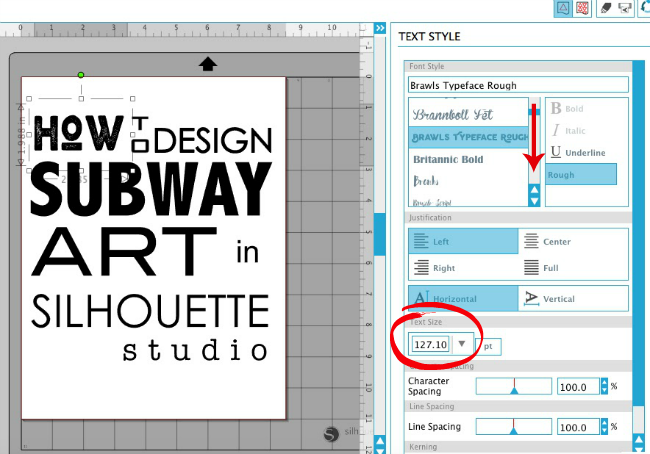Open the red pattern media view icon
Image resolution: width=650 pixels, height=454 pixels.
582,8
